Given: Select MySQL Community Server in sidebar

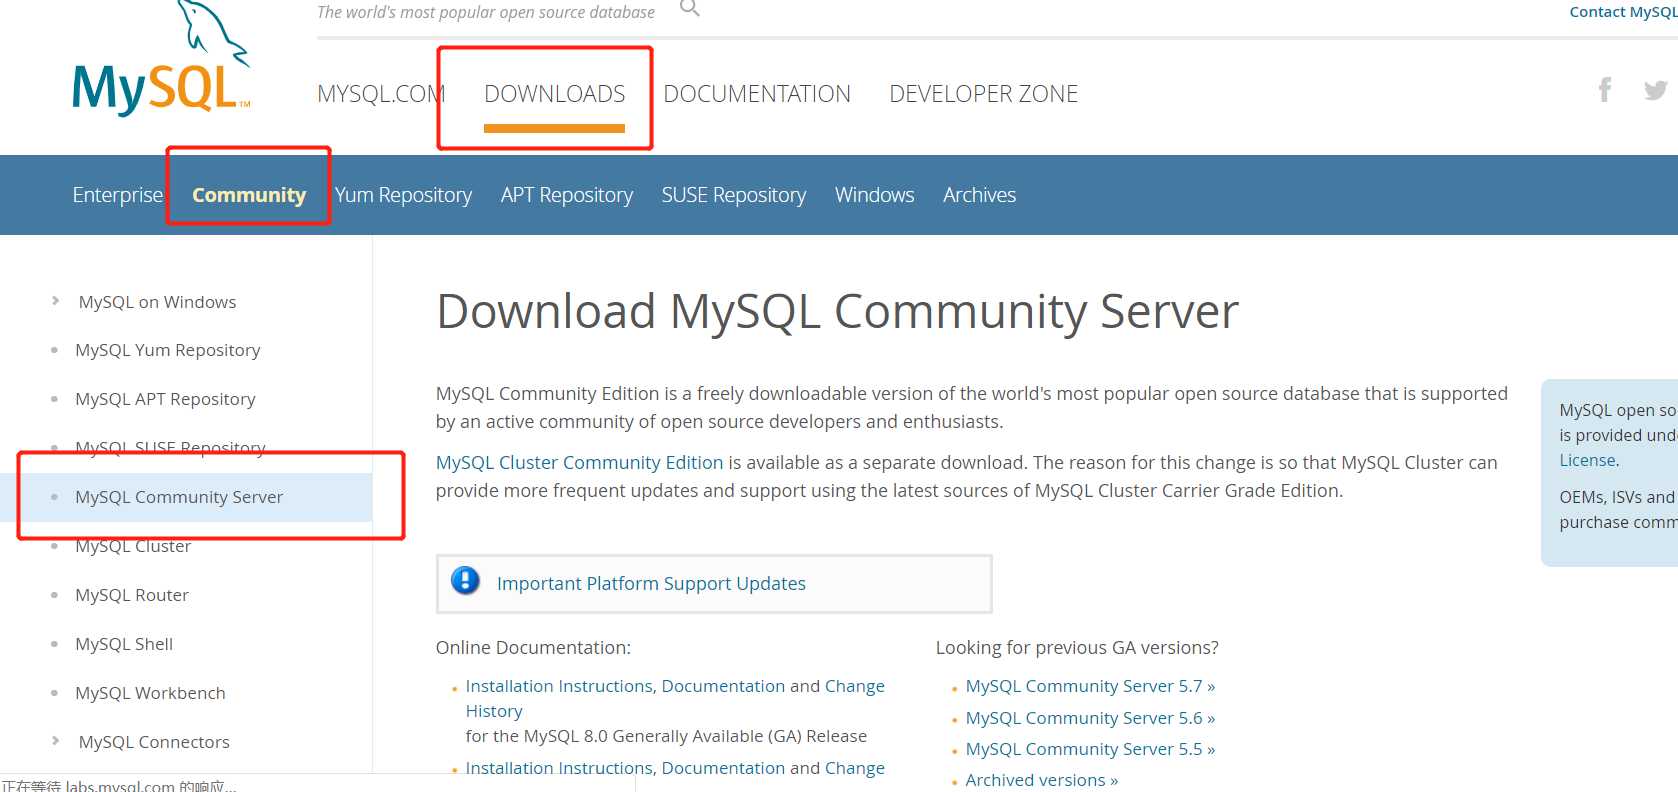Looking at the screenshot, I should pos(179,497).
